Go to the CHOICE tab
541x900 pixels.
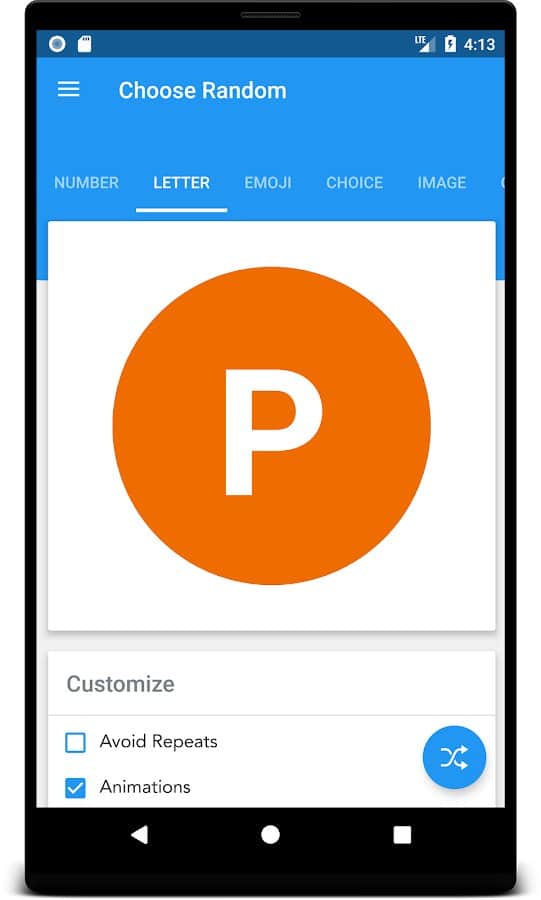[x=355, y=183]
